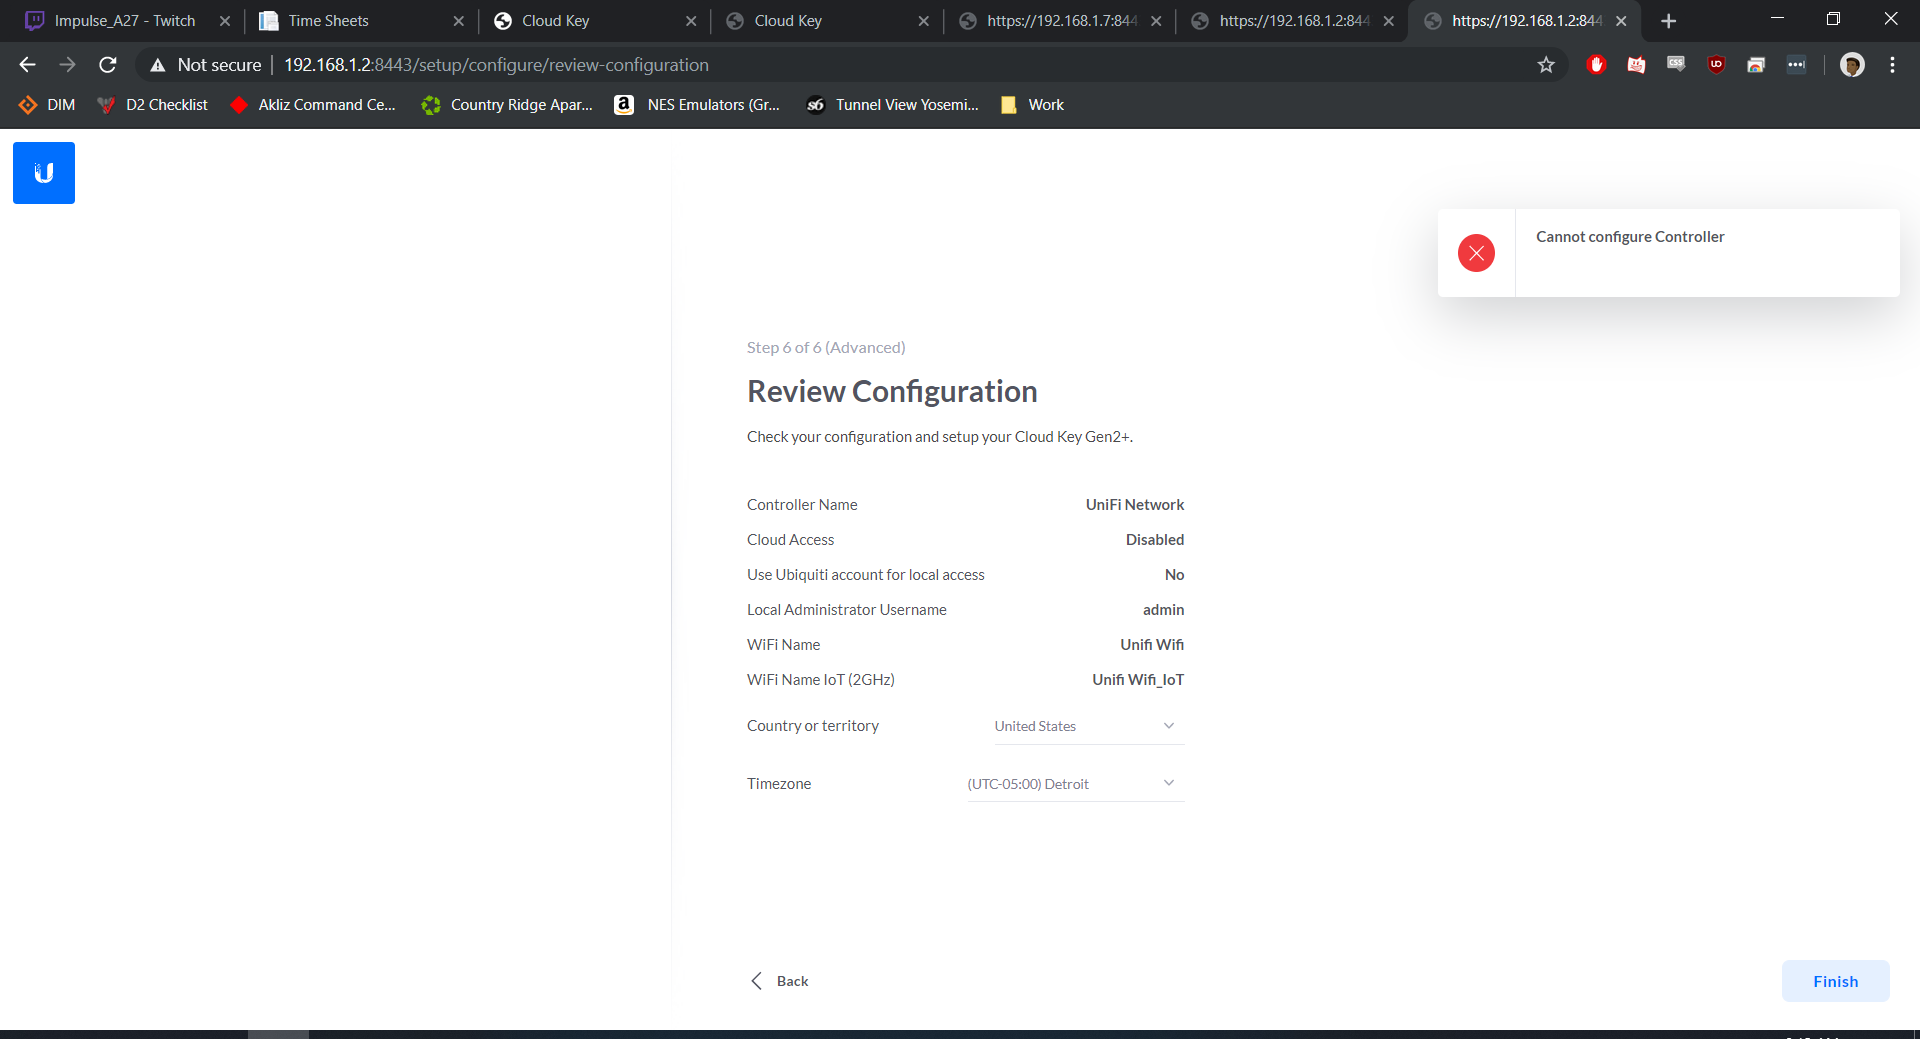Go back using the browser back arrow
1920x1039 pixels.
click(27, 65)
